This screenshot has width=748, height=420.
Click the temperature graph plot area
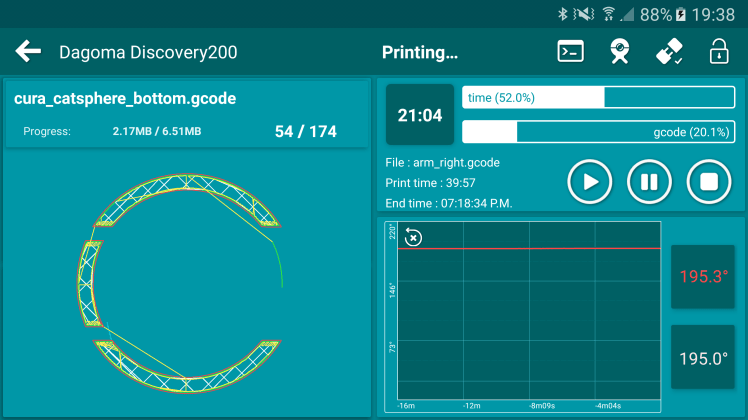[530, 320]
